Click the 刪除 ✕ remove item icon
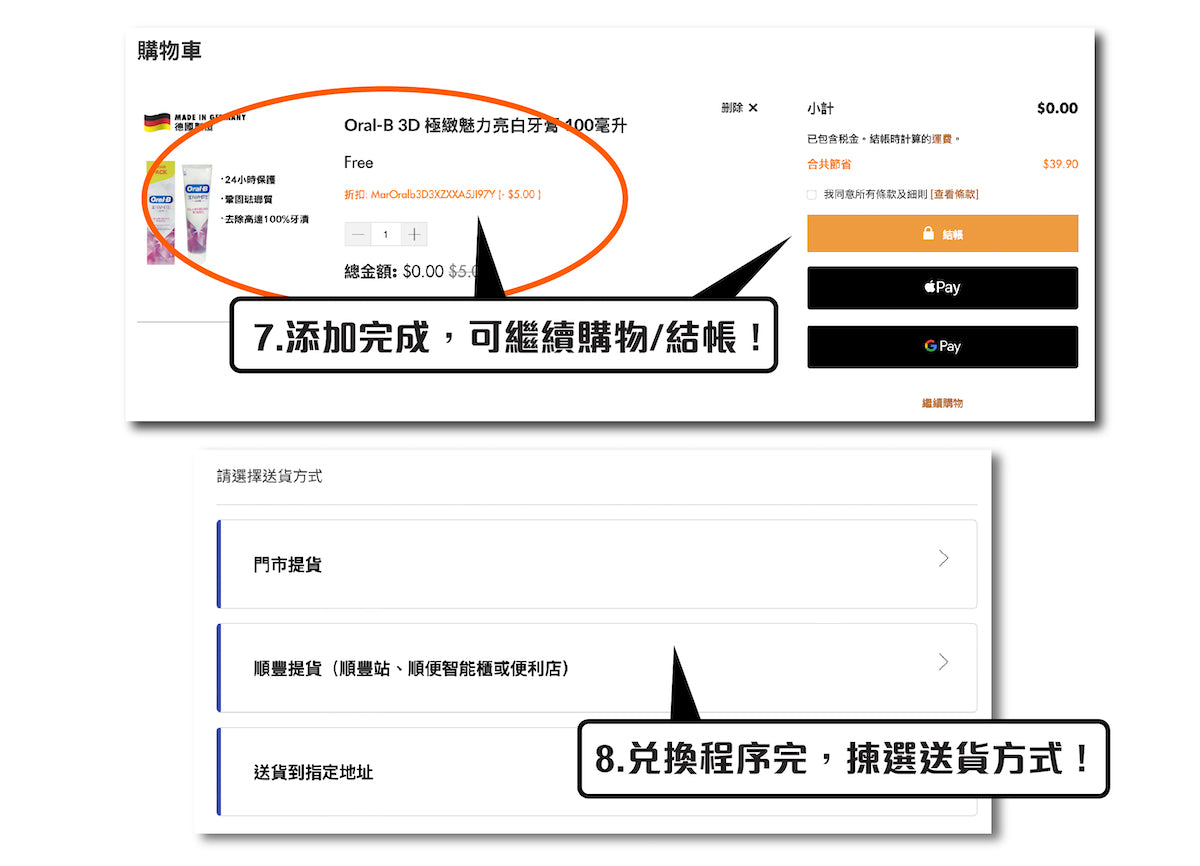This screenshot has height=866, width=1200. coord(752,108)
